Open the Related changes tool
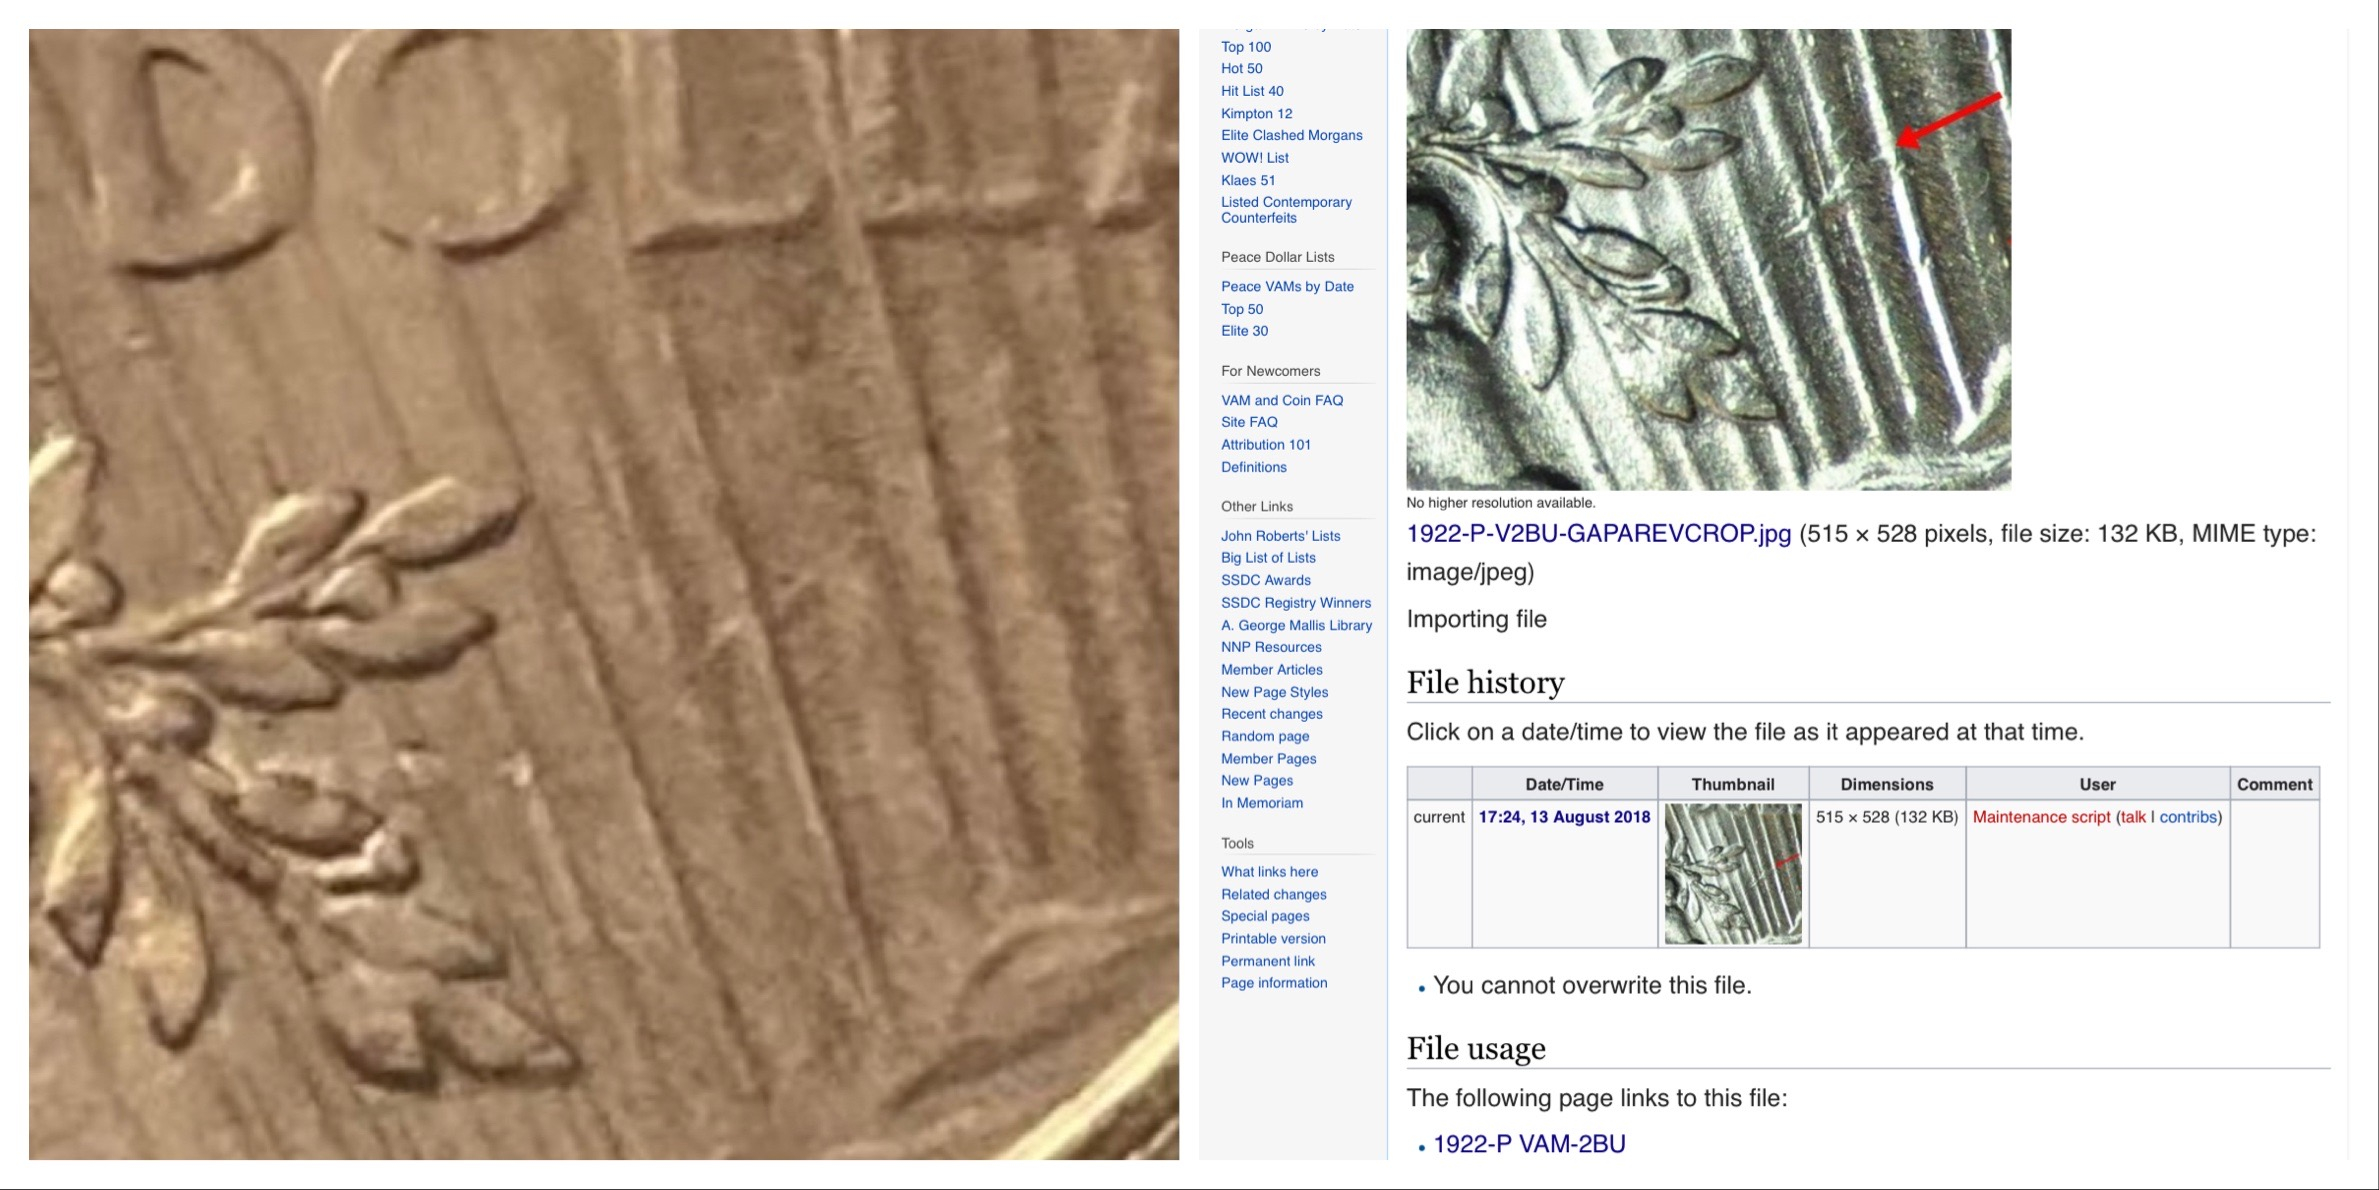Screen dimensions: 2379x1190 coord(1273,895)
